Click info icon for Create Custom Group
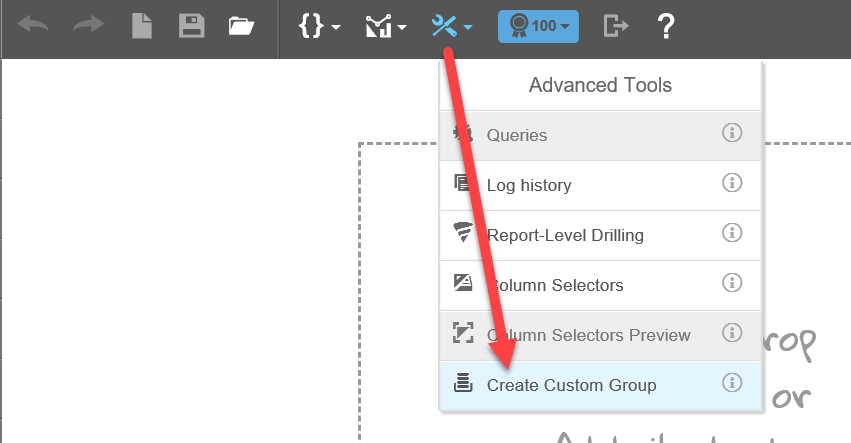This screenshot has width=851, height=443. coord(732,383)
